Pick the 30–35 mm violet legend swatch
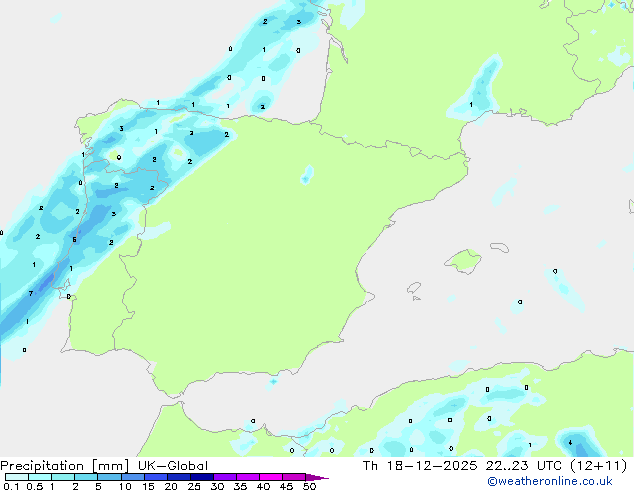 click(225, 477)
